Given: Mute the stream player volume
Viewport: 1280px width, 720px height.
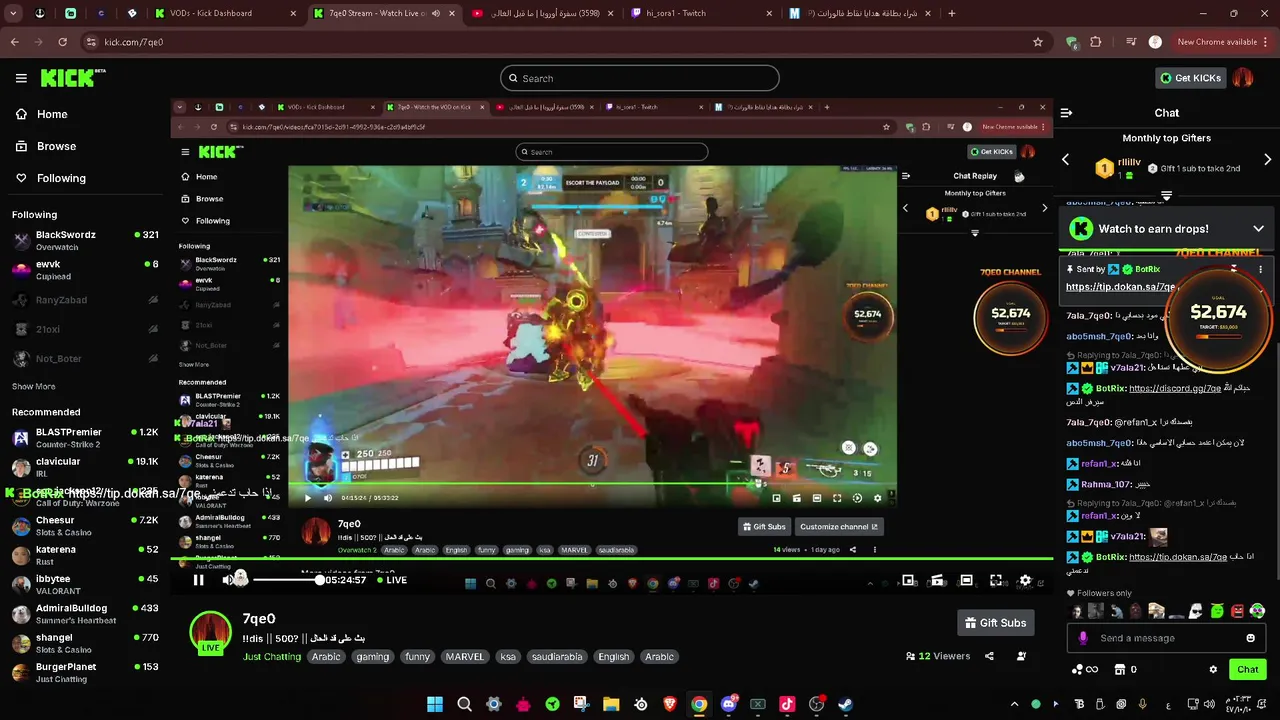Looking at the screenshot, I should coord(228,580).
